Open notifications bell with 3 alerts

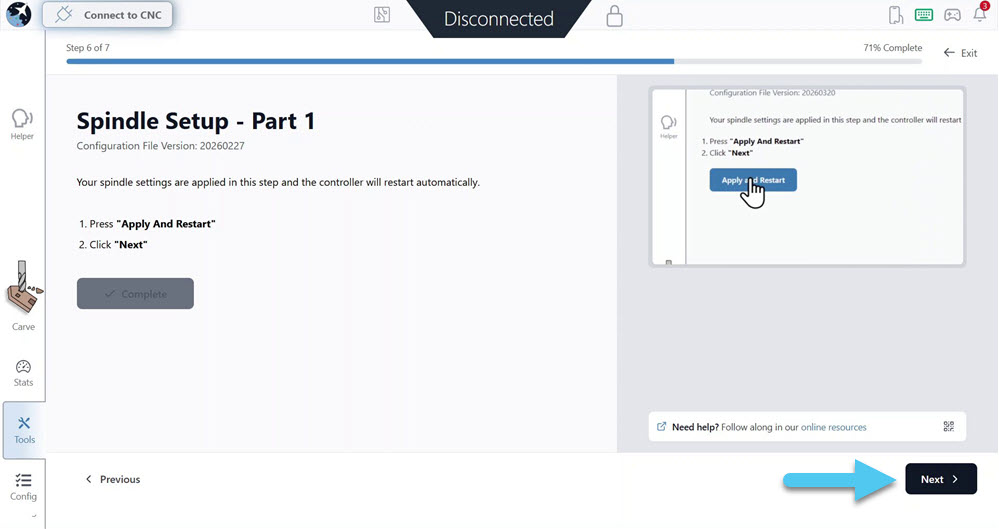coord(980,14)
